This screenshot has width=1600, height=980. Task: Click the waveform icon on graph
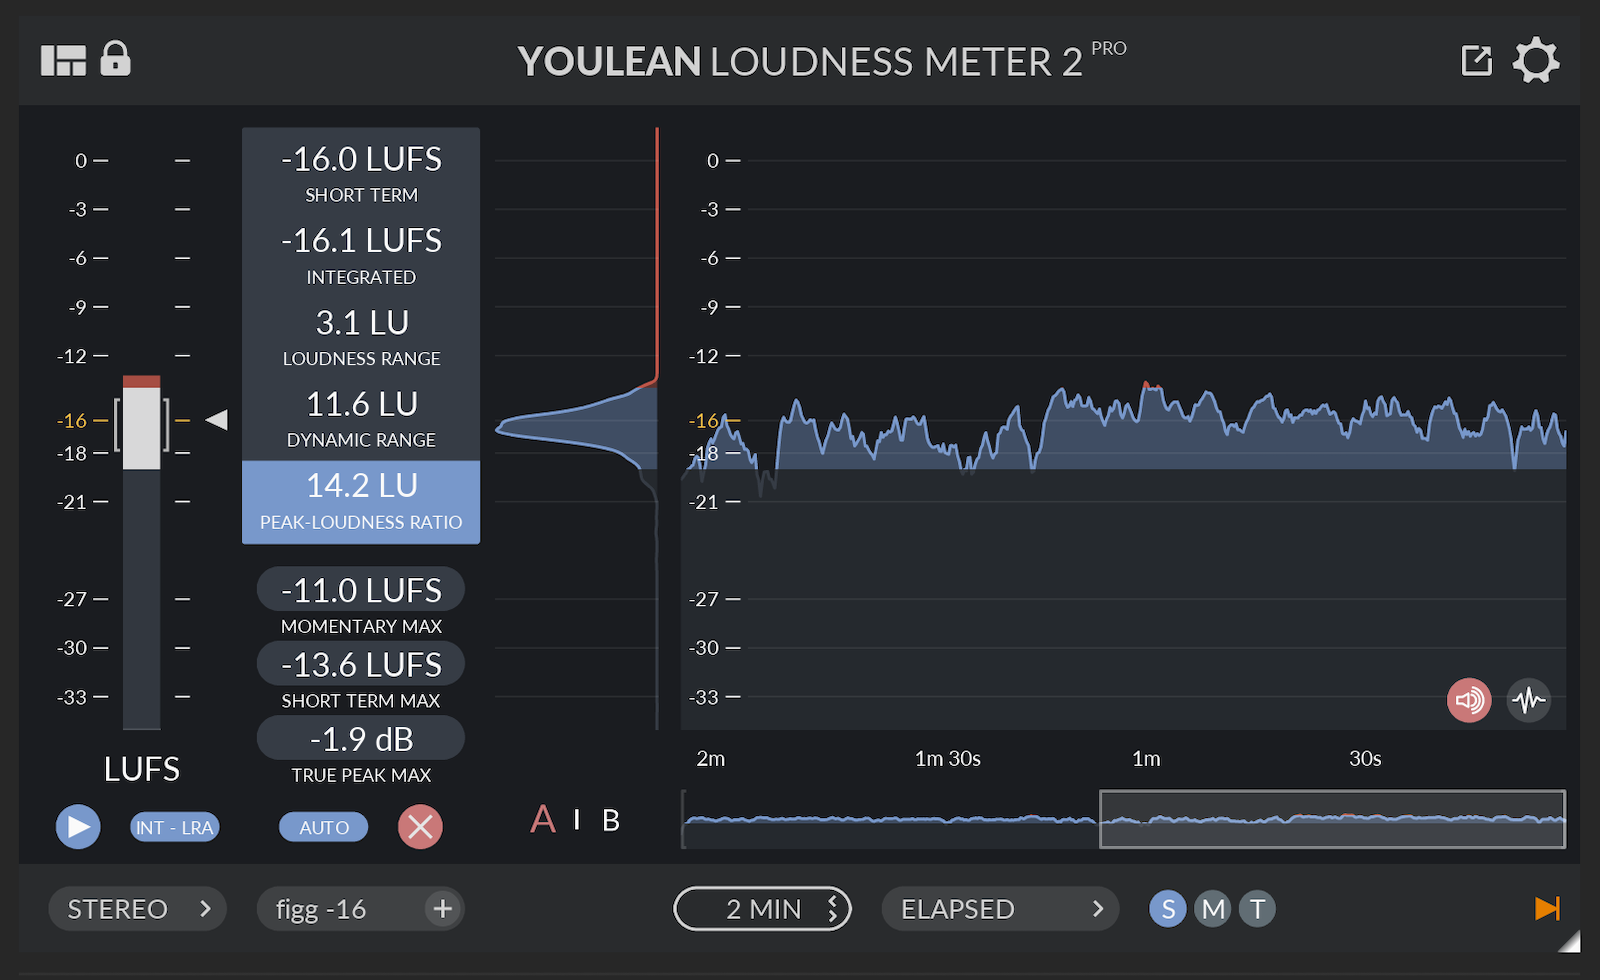[1528, 700]
